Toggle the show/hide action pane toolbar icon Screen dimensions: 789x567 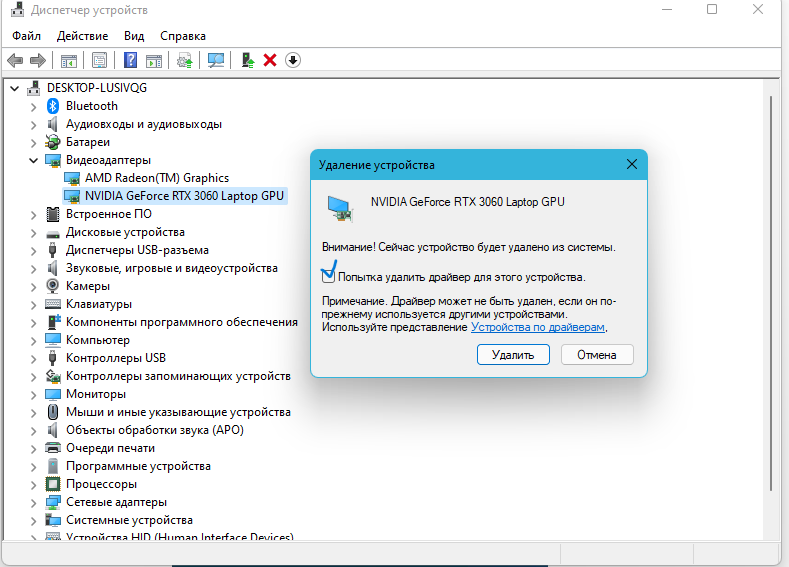(154, 60)
